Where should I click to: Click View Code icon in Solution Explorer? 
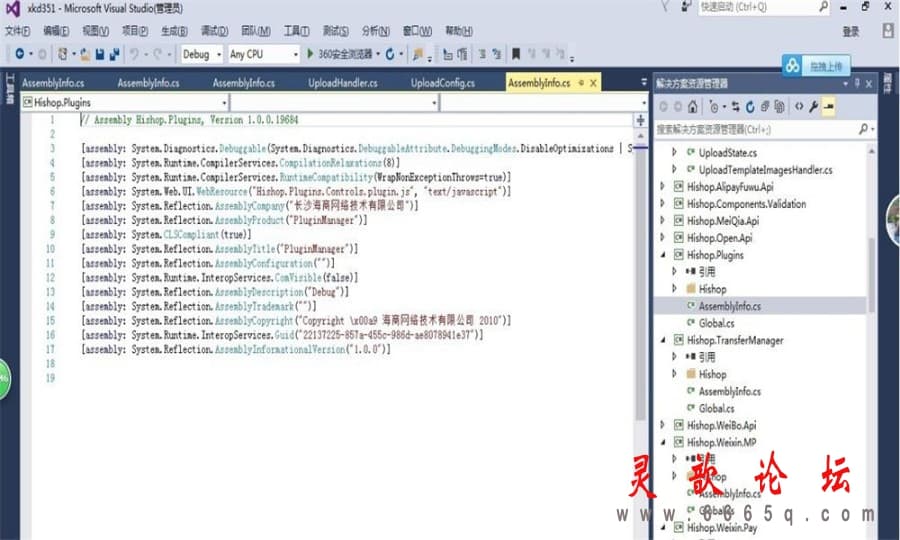[799, 107]
